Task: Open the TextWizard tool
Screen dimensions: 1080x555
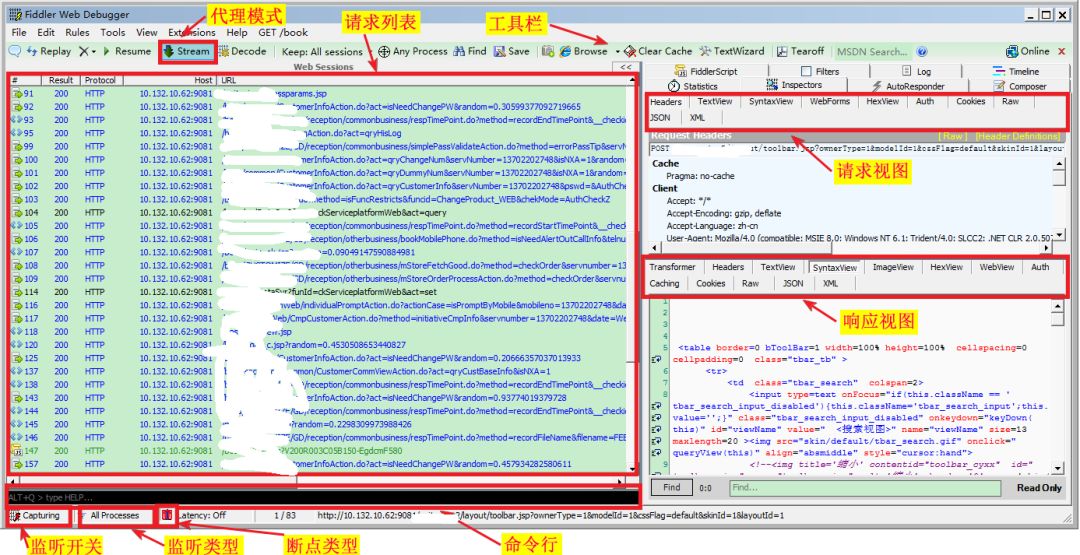Action: click(731, 52)
